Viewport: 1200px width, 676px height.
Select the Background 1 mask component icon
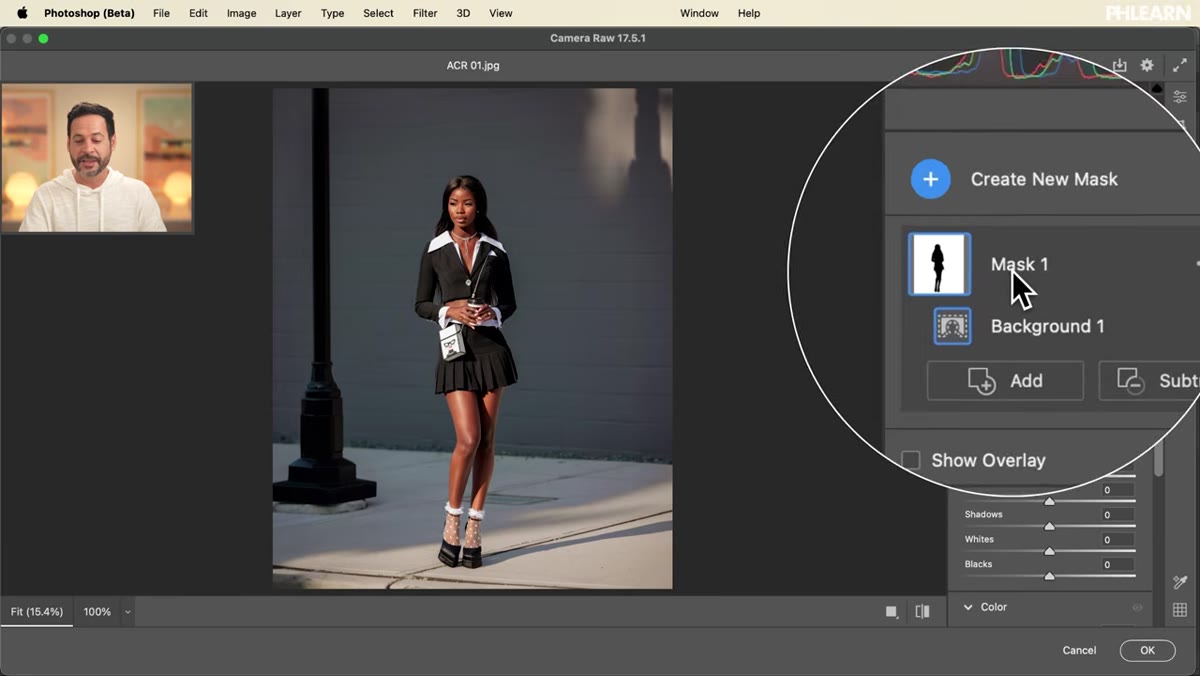point(952,326)
